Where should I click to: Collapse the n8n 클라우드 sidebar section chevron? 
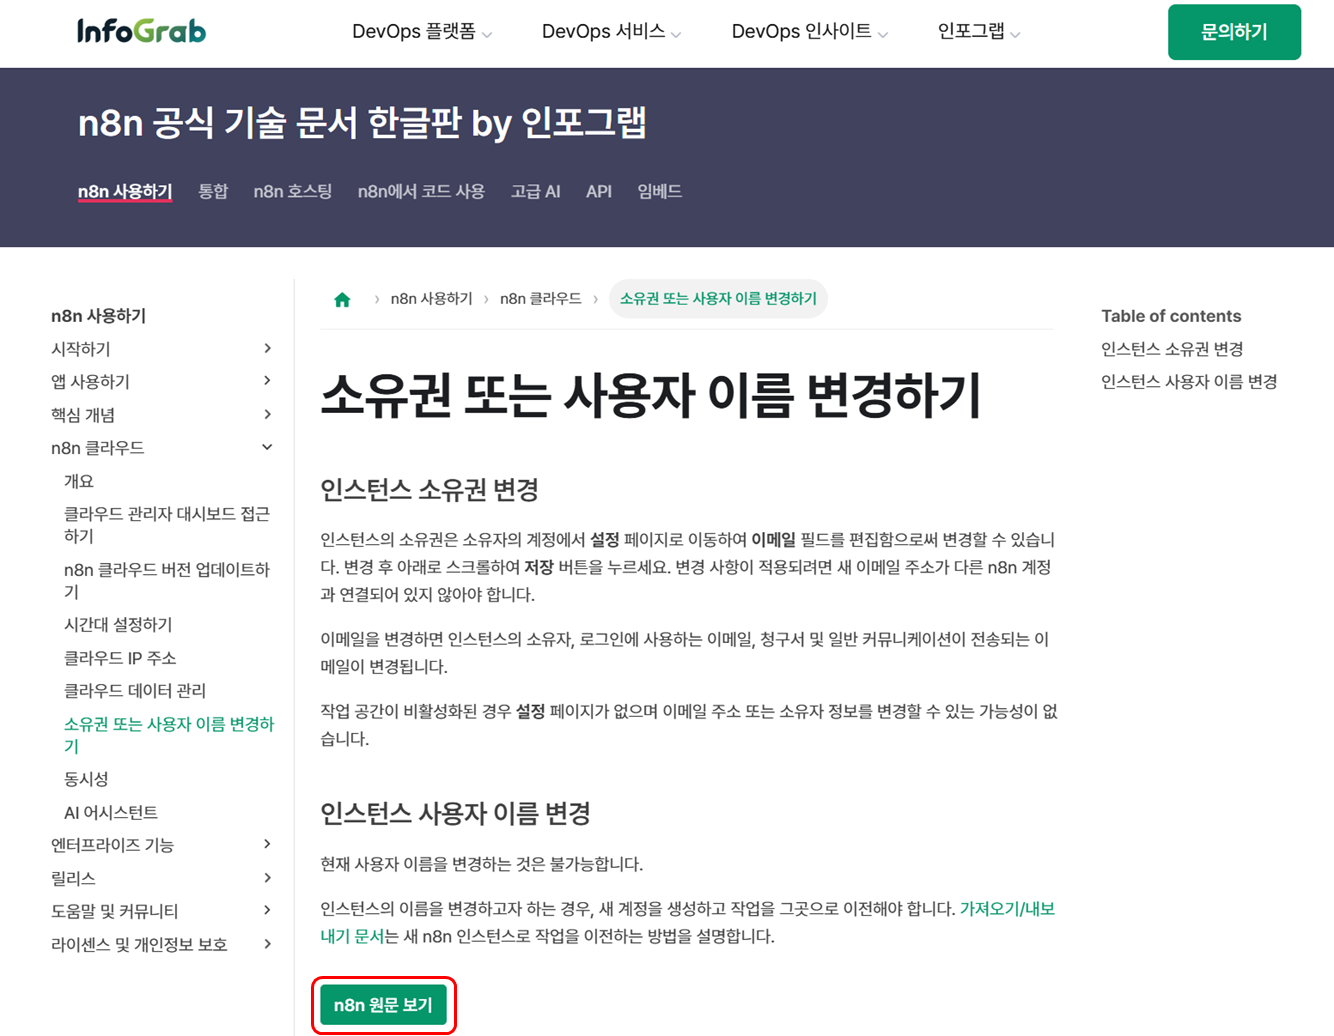[267, 447]
